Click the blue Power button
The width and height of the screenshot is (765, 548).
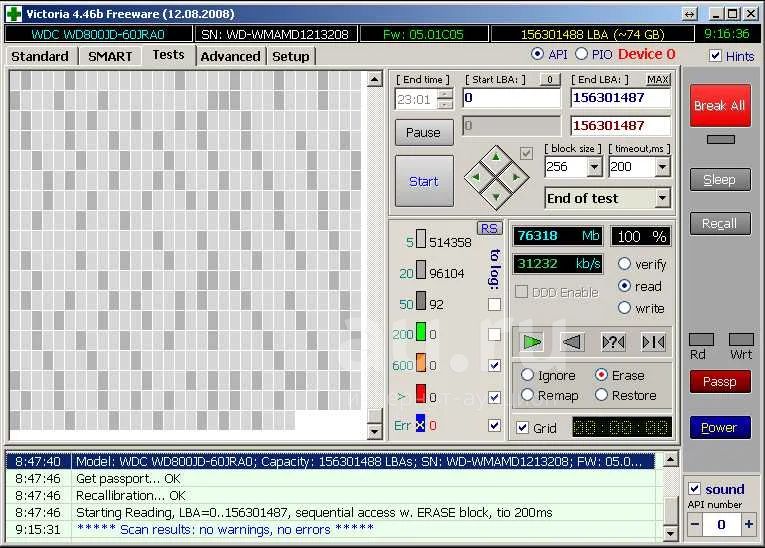(x=720, y=427)
